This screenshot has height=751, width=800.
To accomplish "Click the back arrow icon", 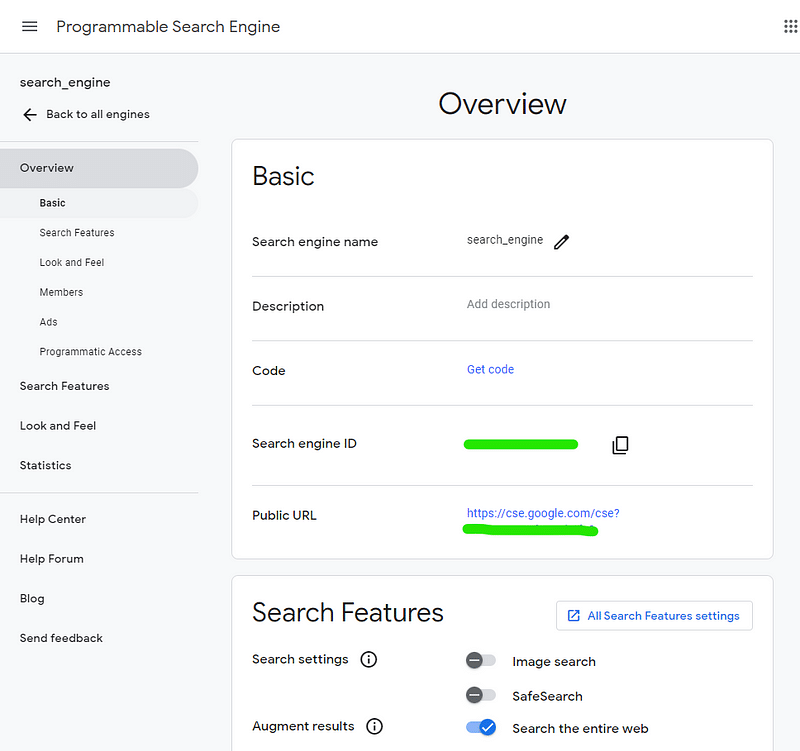I will [x=30, y=115].
